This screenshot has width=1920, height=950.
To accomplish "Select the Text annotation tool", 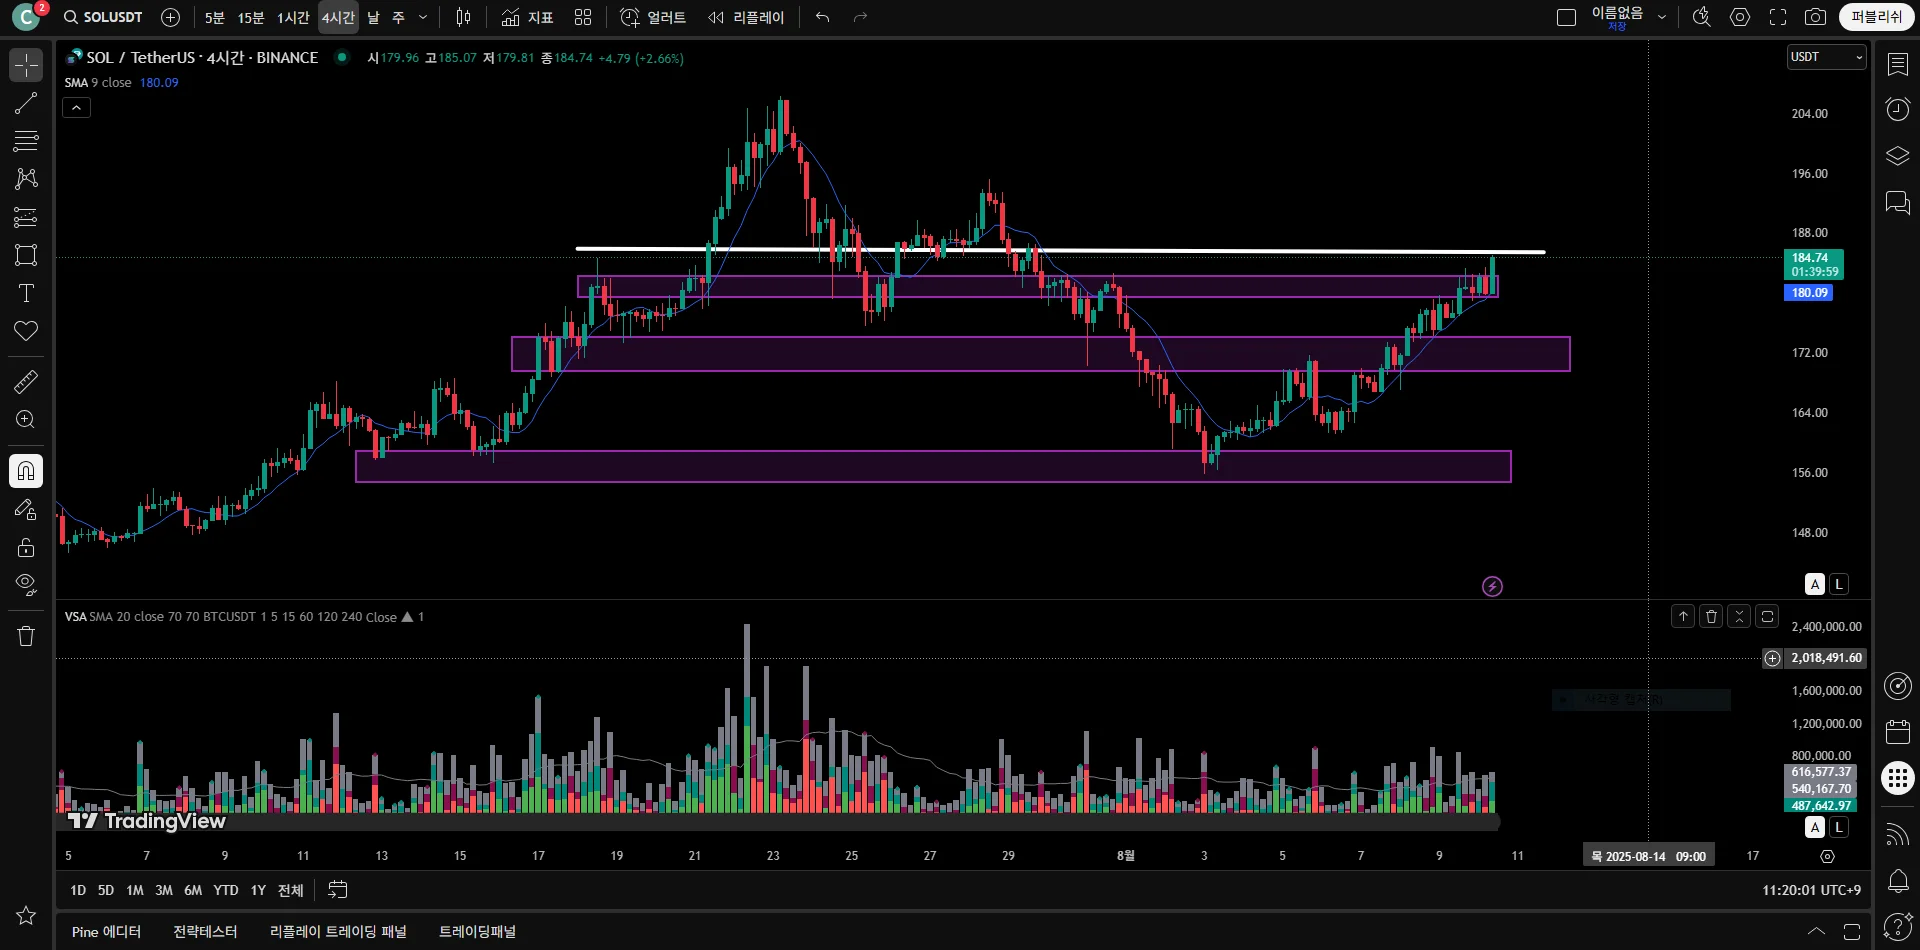I will (26, 293).
